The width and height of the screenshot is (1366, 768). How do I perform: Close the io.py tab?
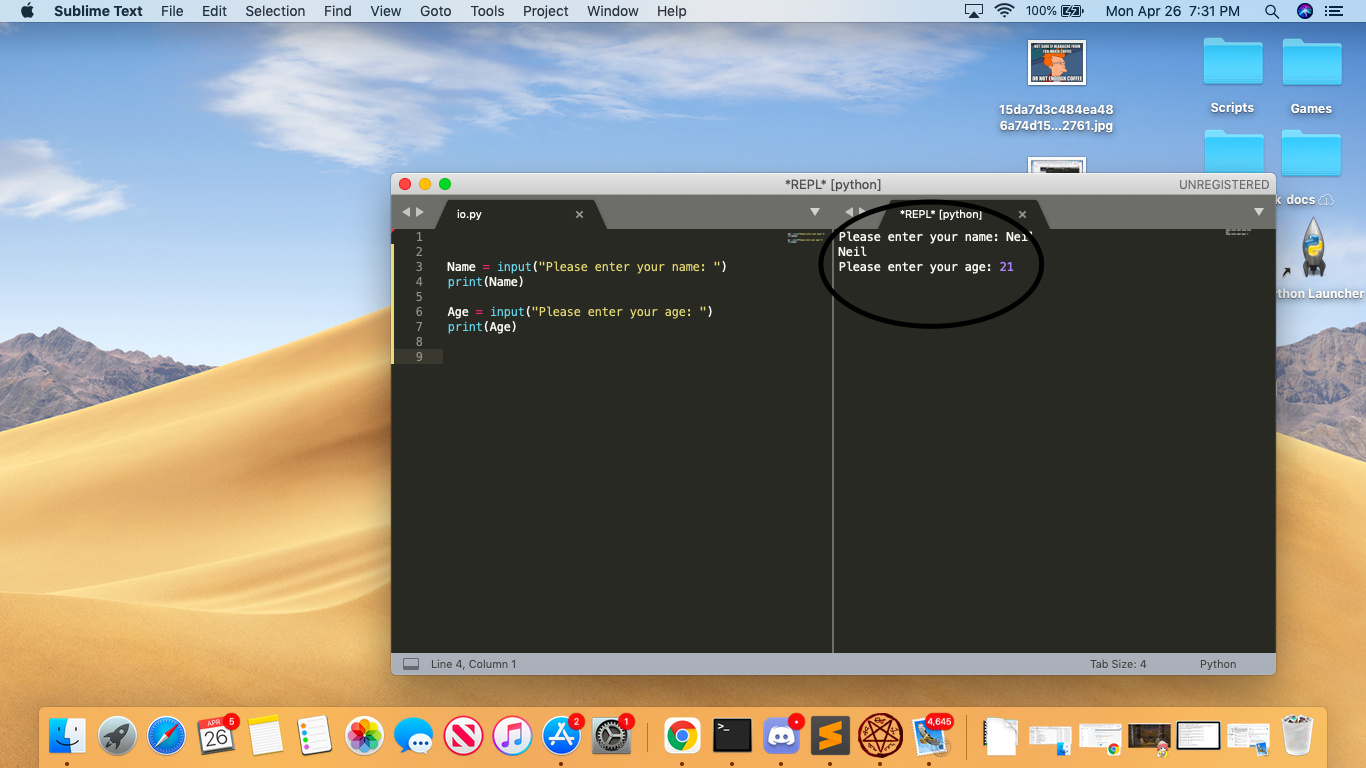coord(579,214)
